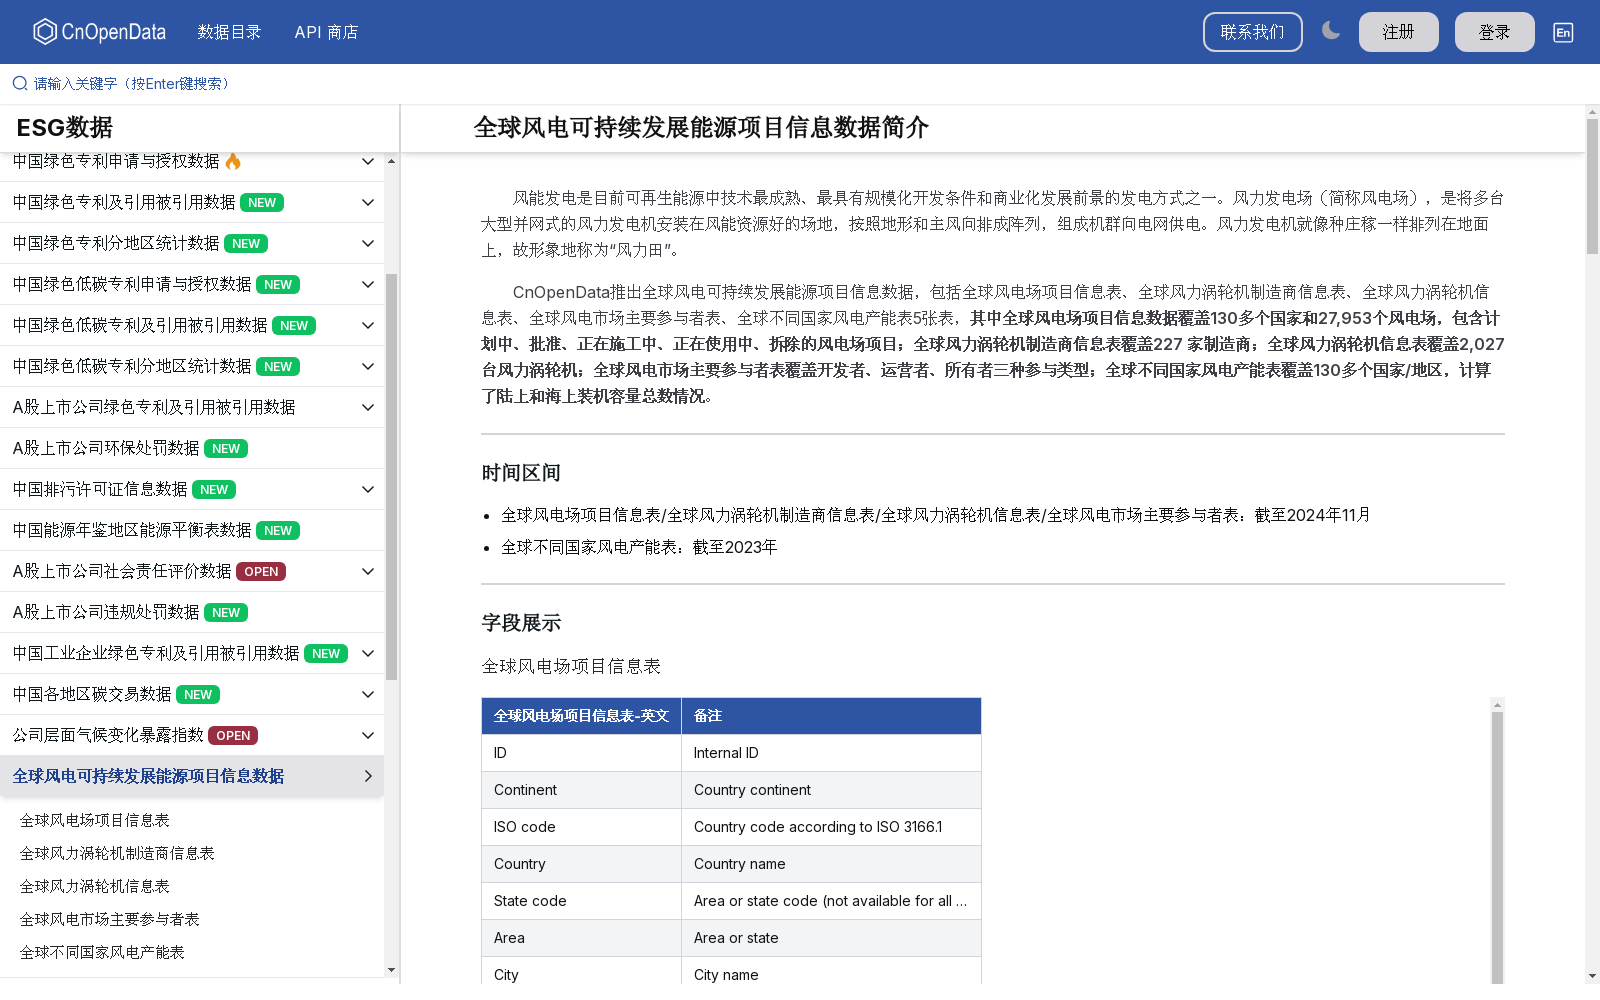
Task: Click NEW badge on 中国绿色专利分地区统计数据
Action: point(246,243)
